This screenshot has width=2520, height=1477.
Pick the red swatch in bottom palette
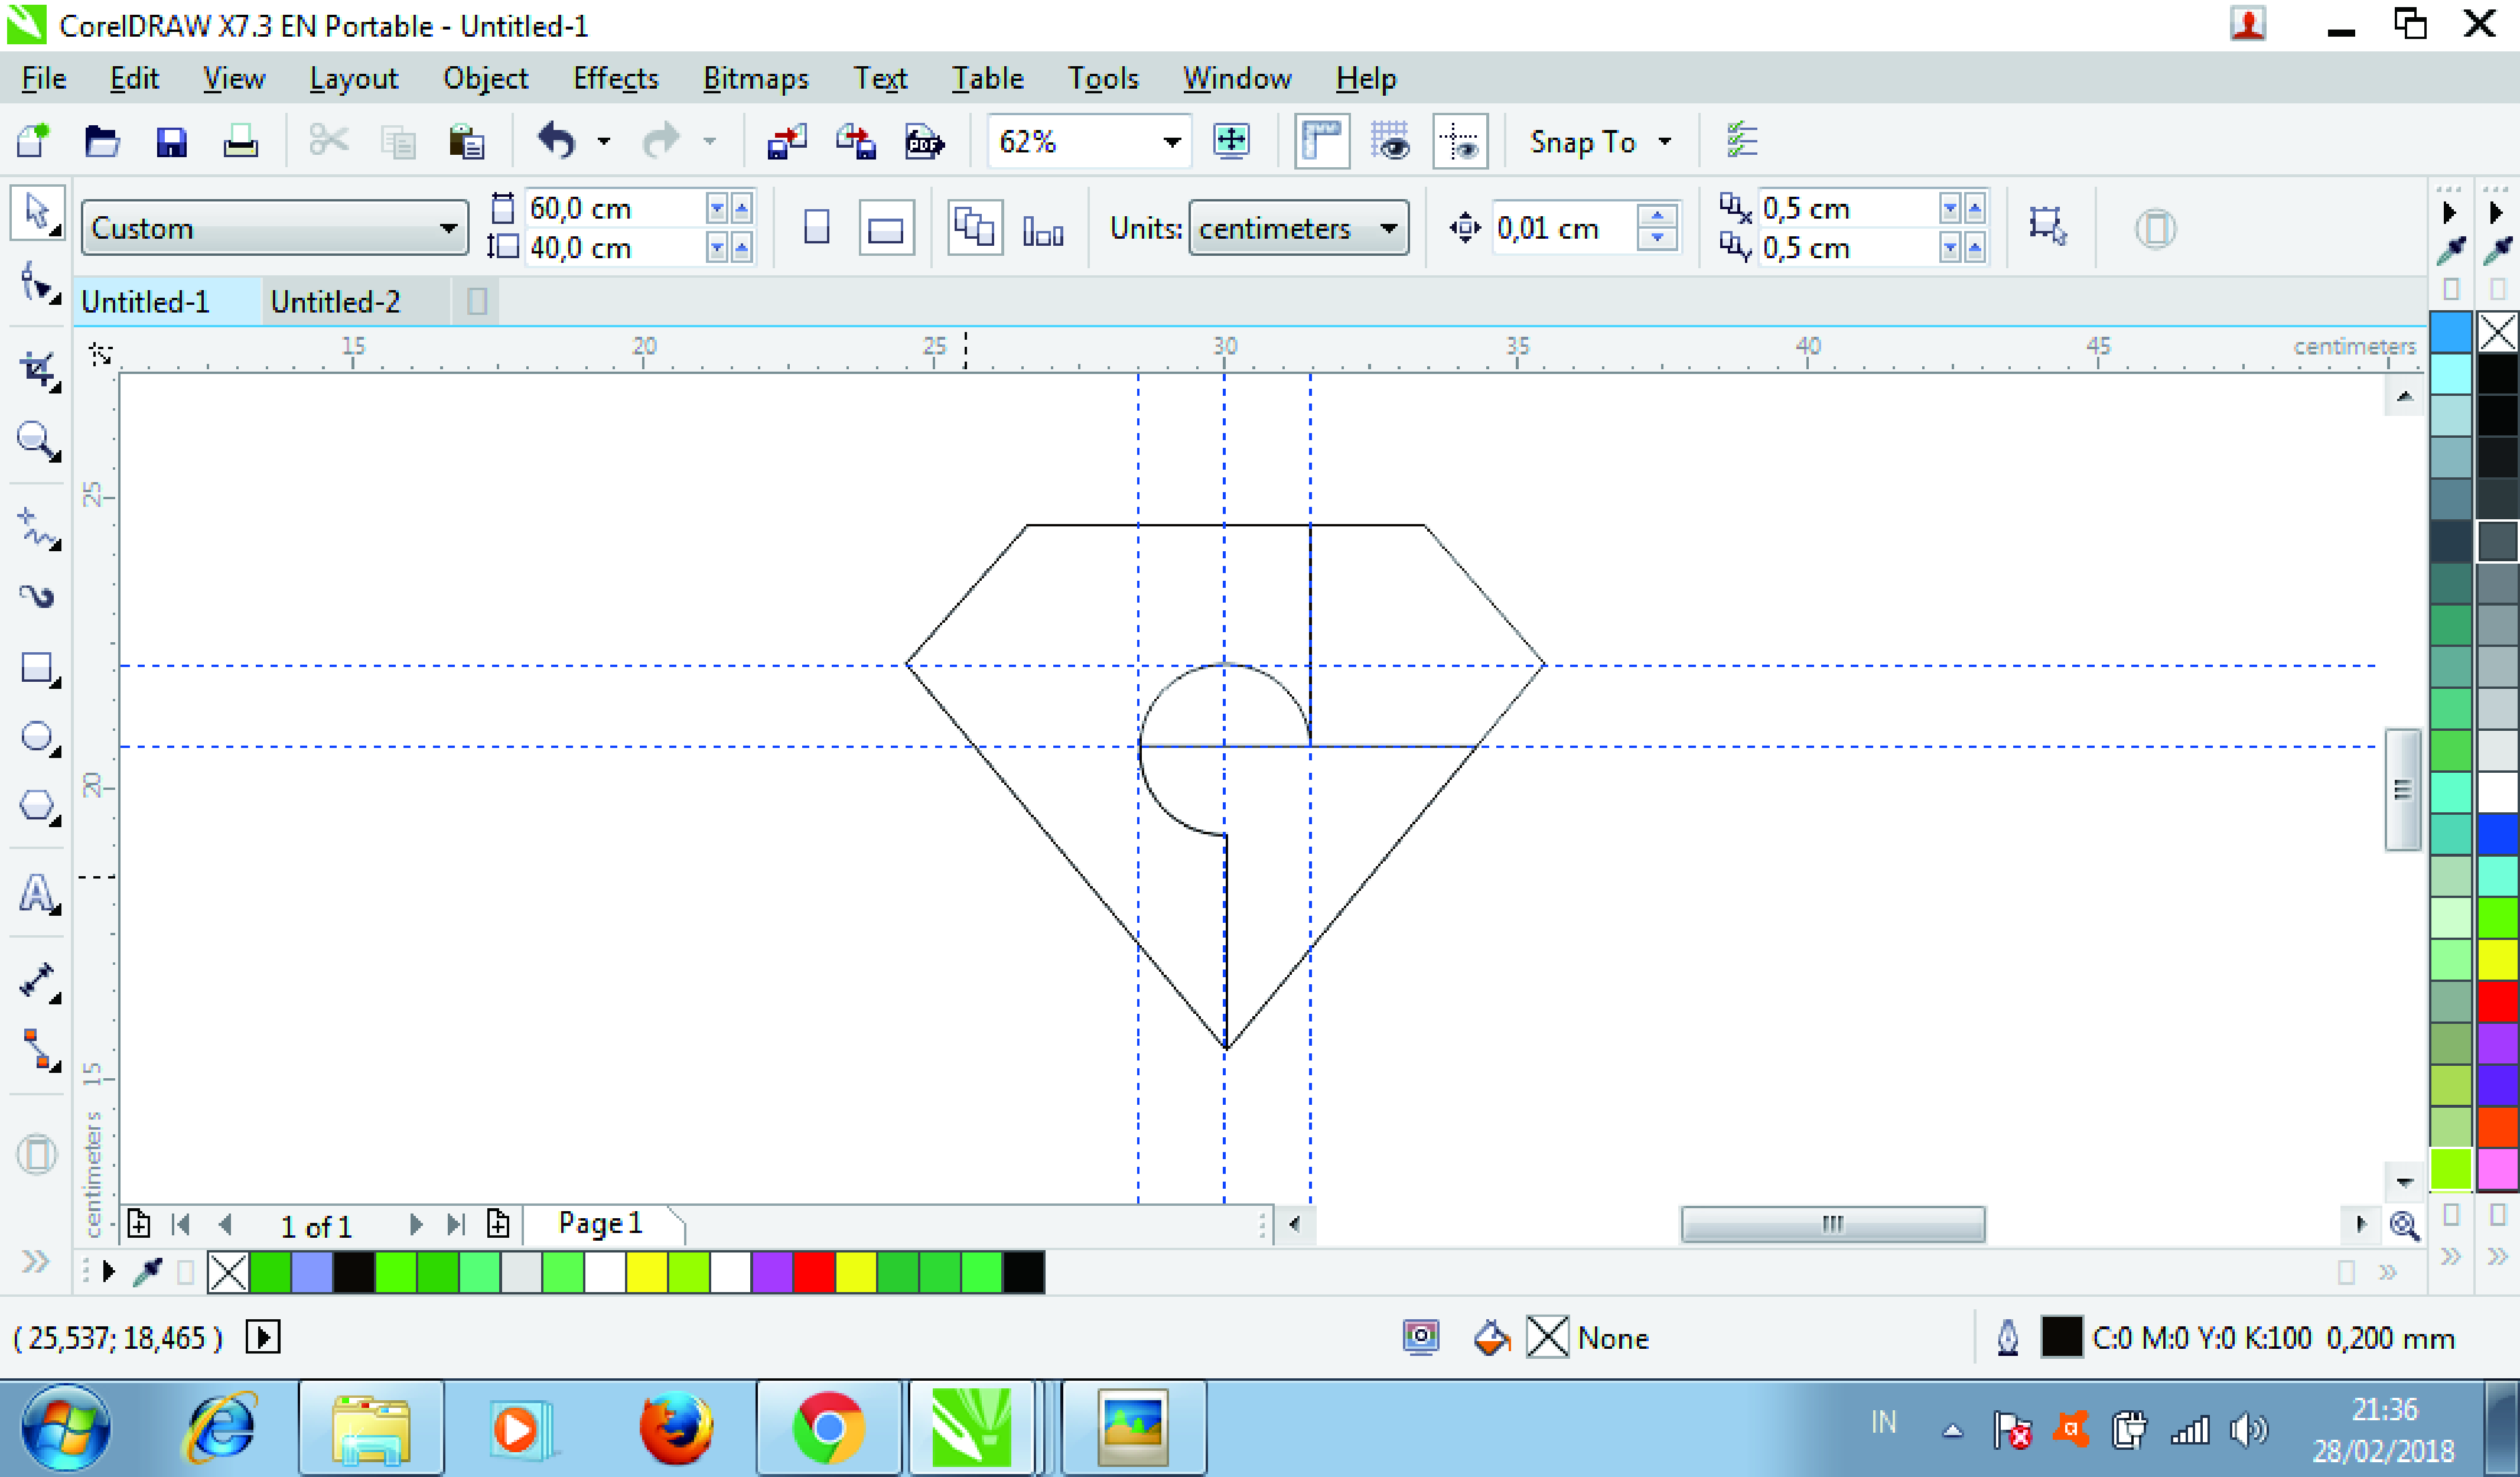(x=814, y=1272)
